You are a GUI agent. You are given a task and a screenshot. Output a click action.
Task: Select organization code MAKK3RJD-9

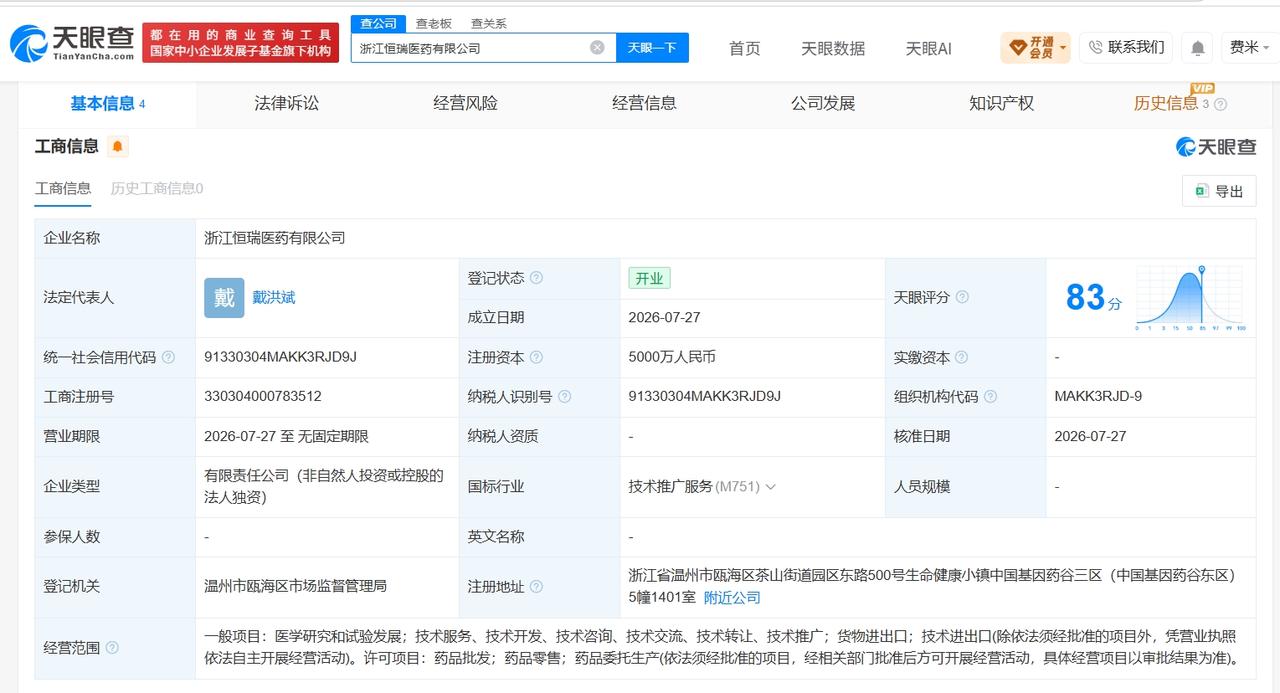click(1098, 397)
